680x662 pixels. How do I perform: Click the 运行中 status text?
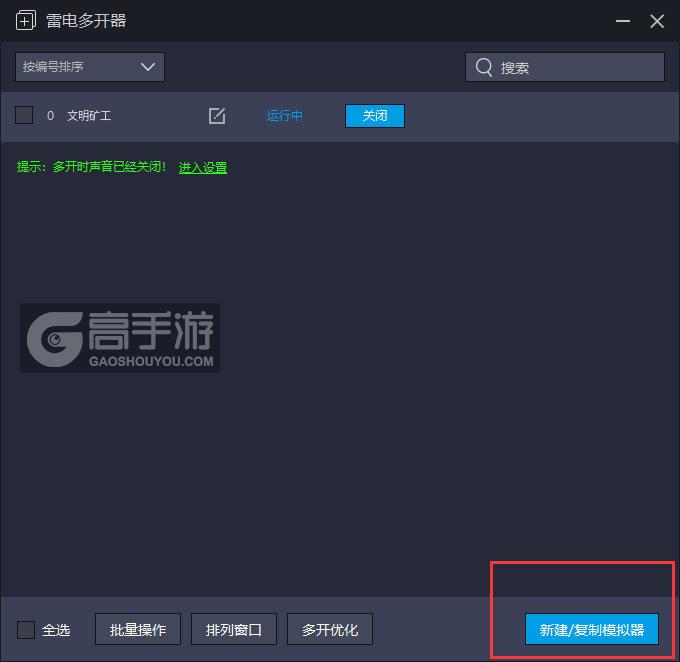[284, 116]
